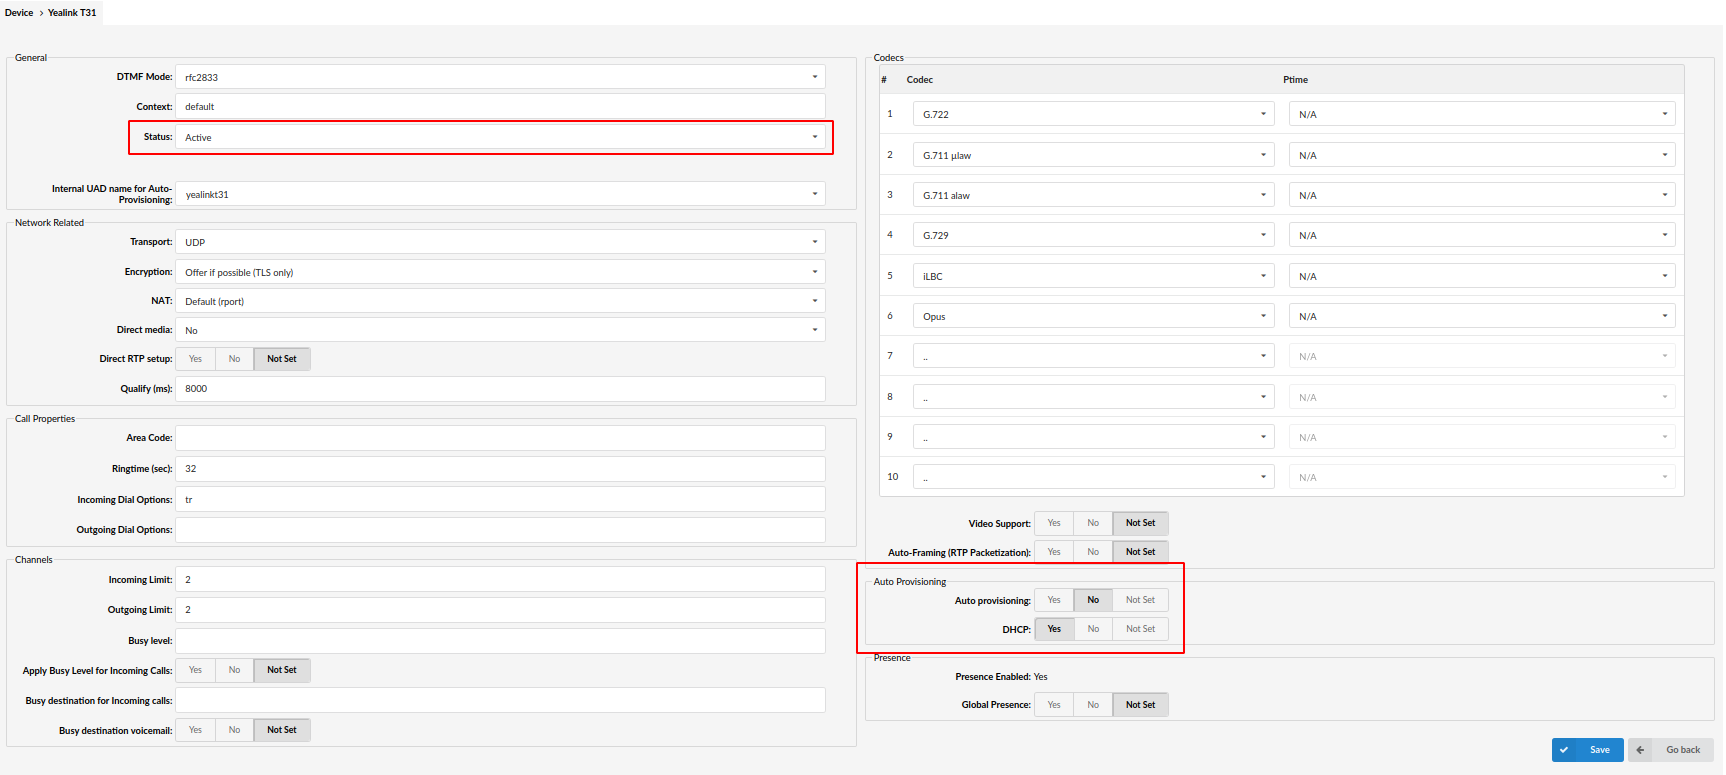Viewport: 1726px width, 775px height.
Task: Set Direct RTP setup to Yes
Action: (x=195, y=359)
